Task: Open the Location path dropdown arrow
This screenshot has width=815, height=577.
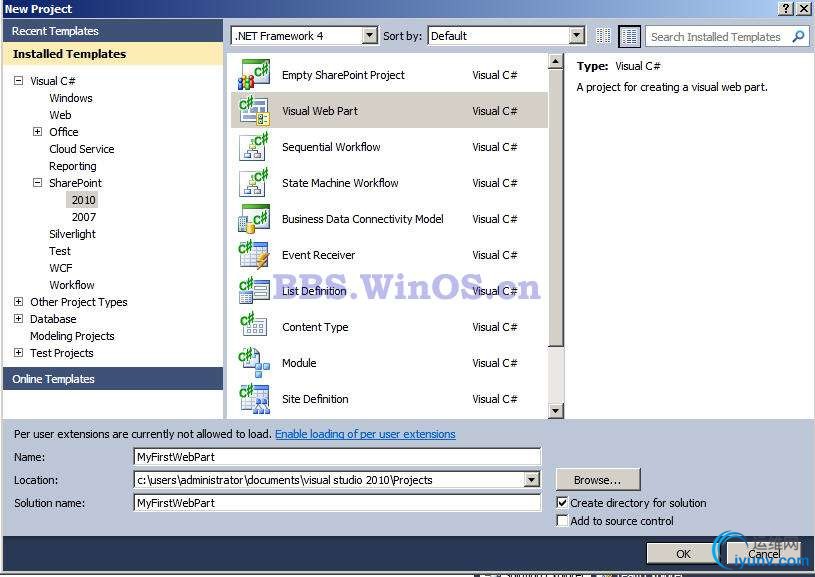Action: coord(532,479)
